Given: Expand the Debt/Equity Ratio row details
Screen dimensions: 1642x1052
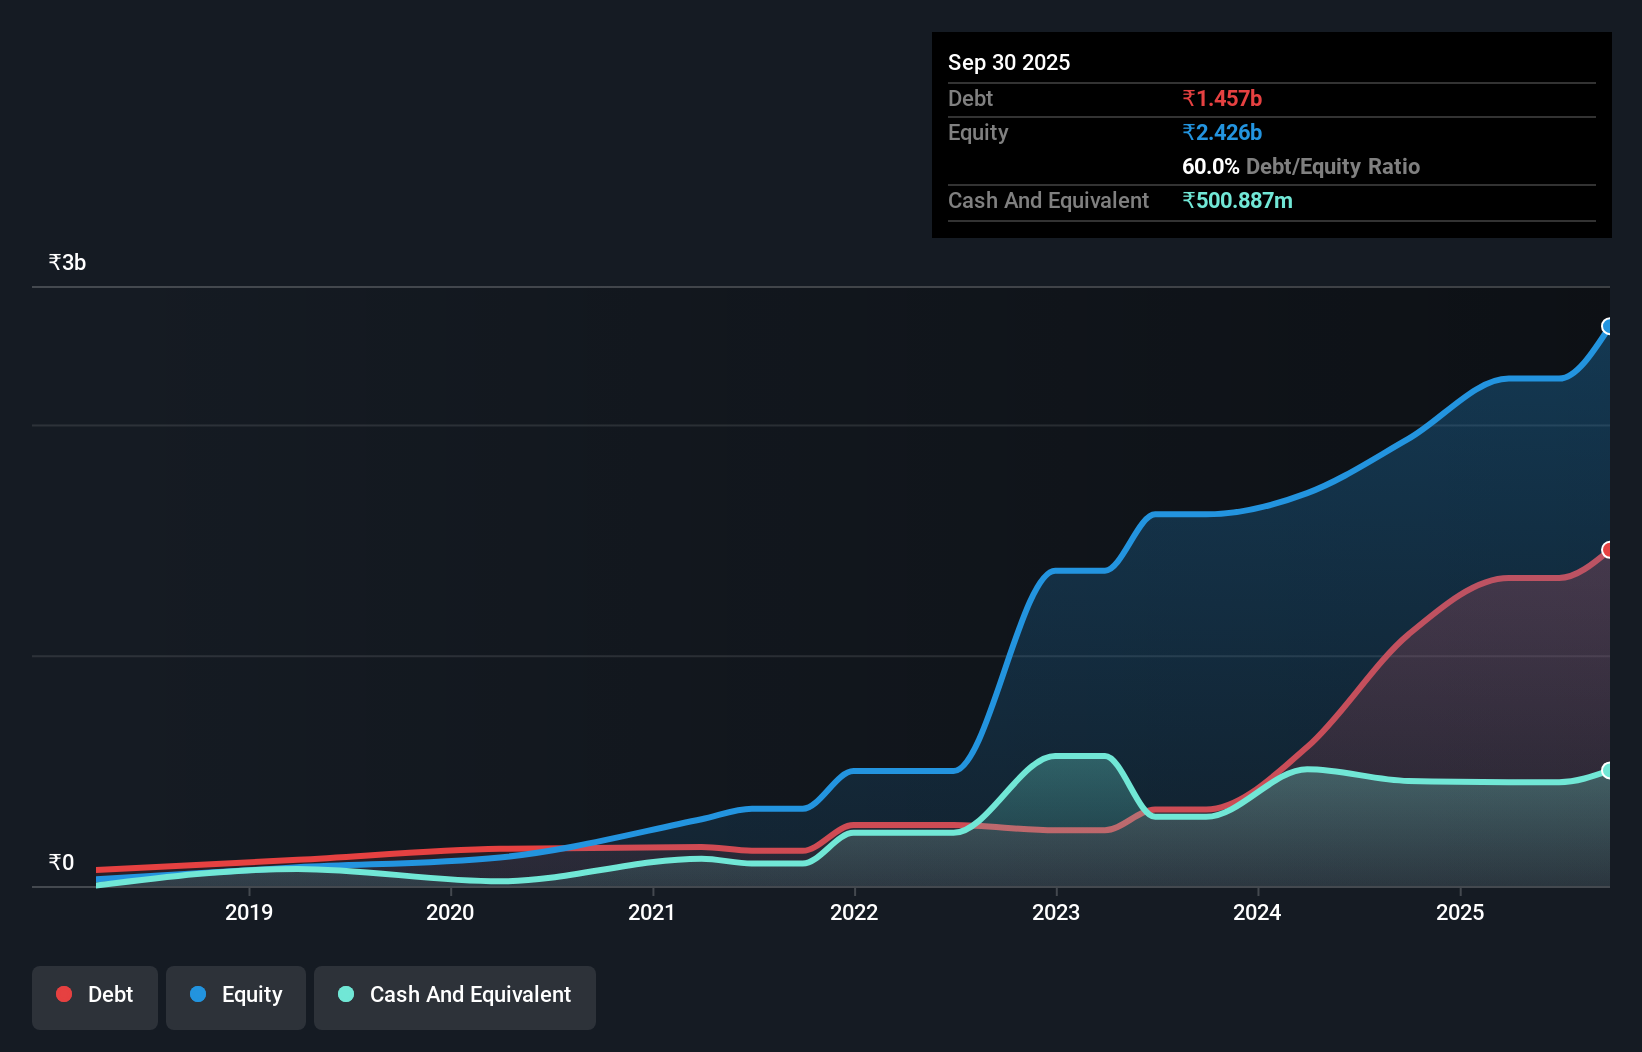Looking at the screenshot, I should [x=1301, y=167].
